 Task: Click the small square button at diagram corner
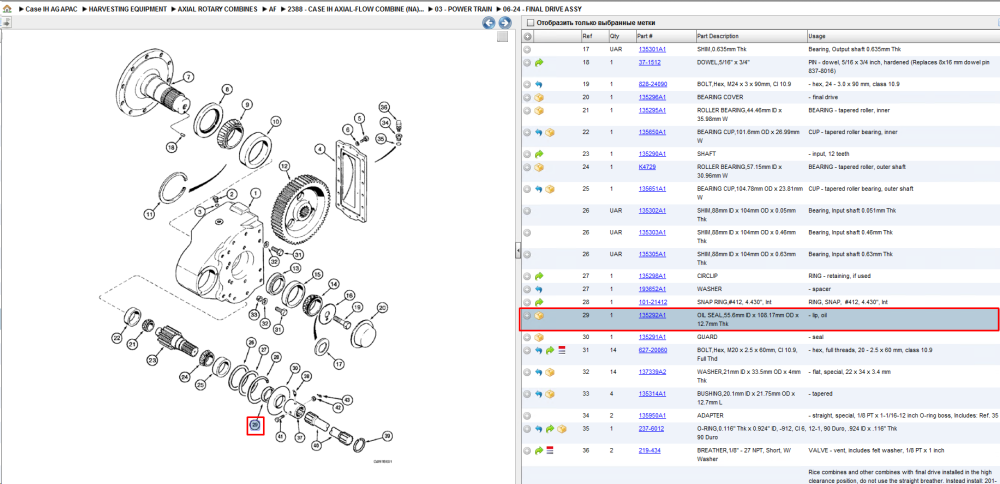click(503, 37)
